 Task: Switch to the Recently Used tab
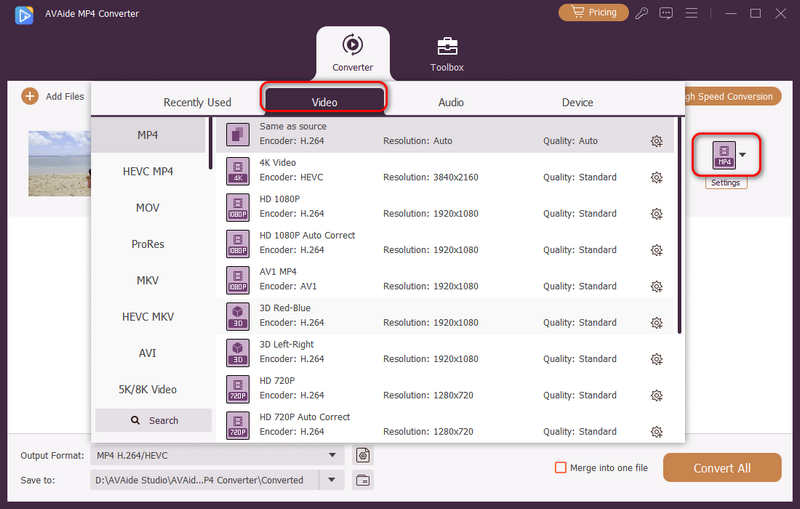[x=197, y=102]
